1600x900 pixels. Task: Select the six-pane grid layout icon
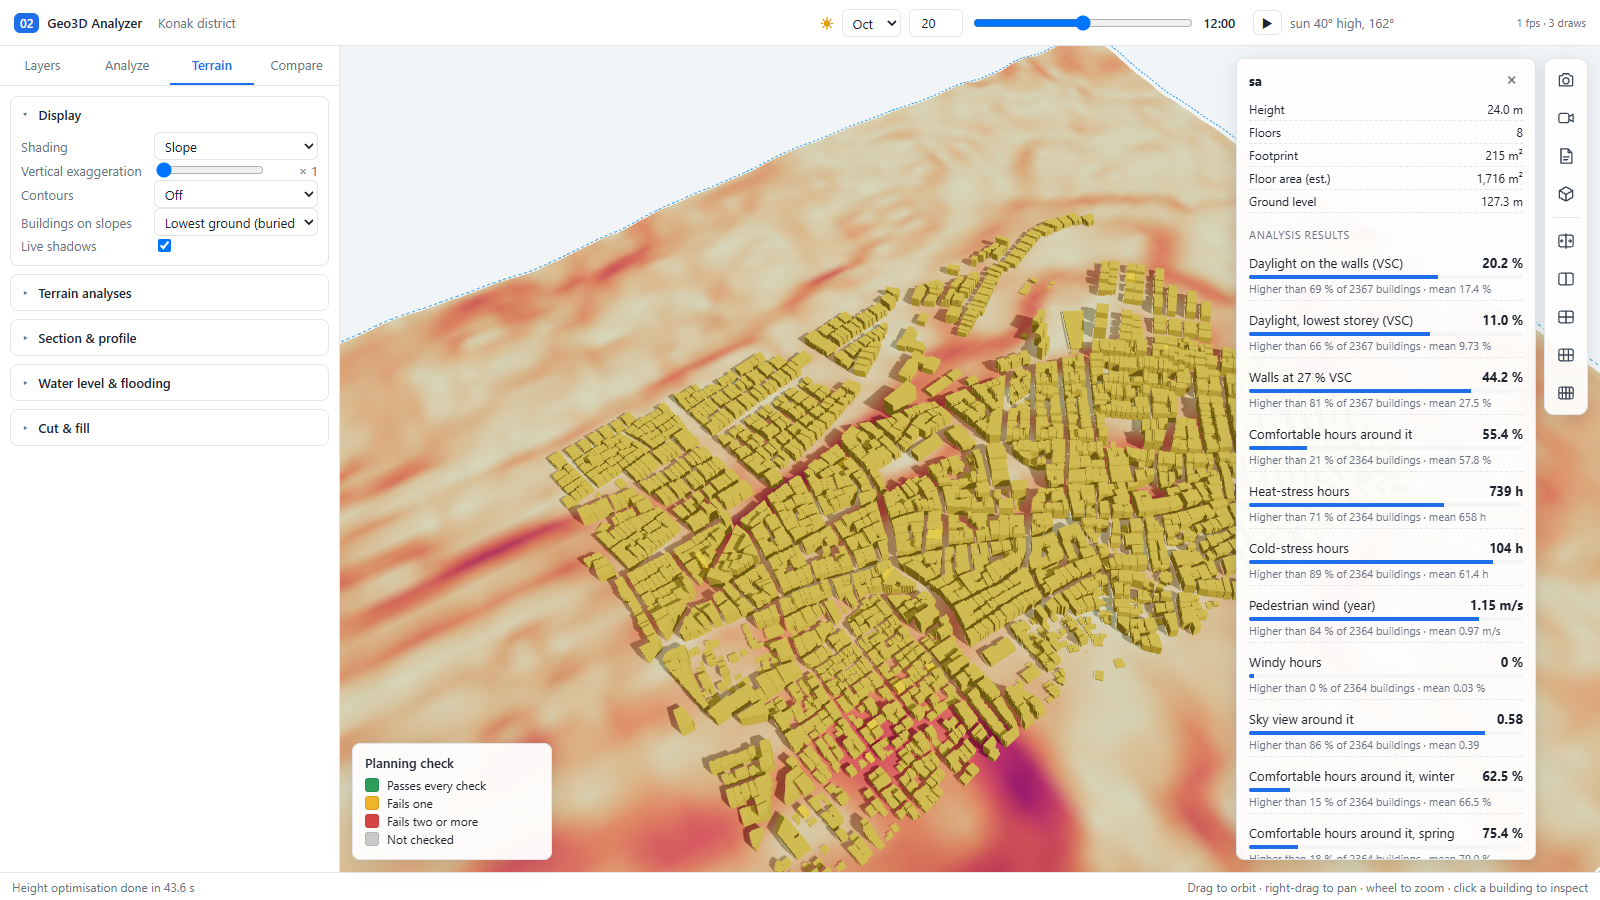click(1566, 355)
